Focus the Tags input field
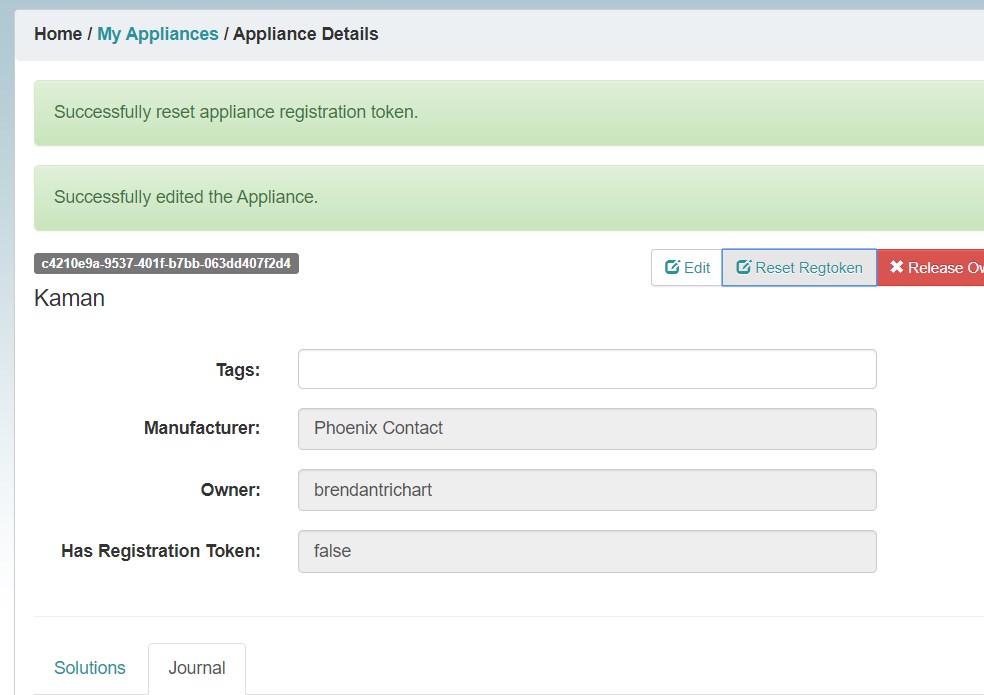The height and width of the screenshot is (695, 984). pyautogui.click(x=587, y=369)
